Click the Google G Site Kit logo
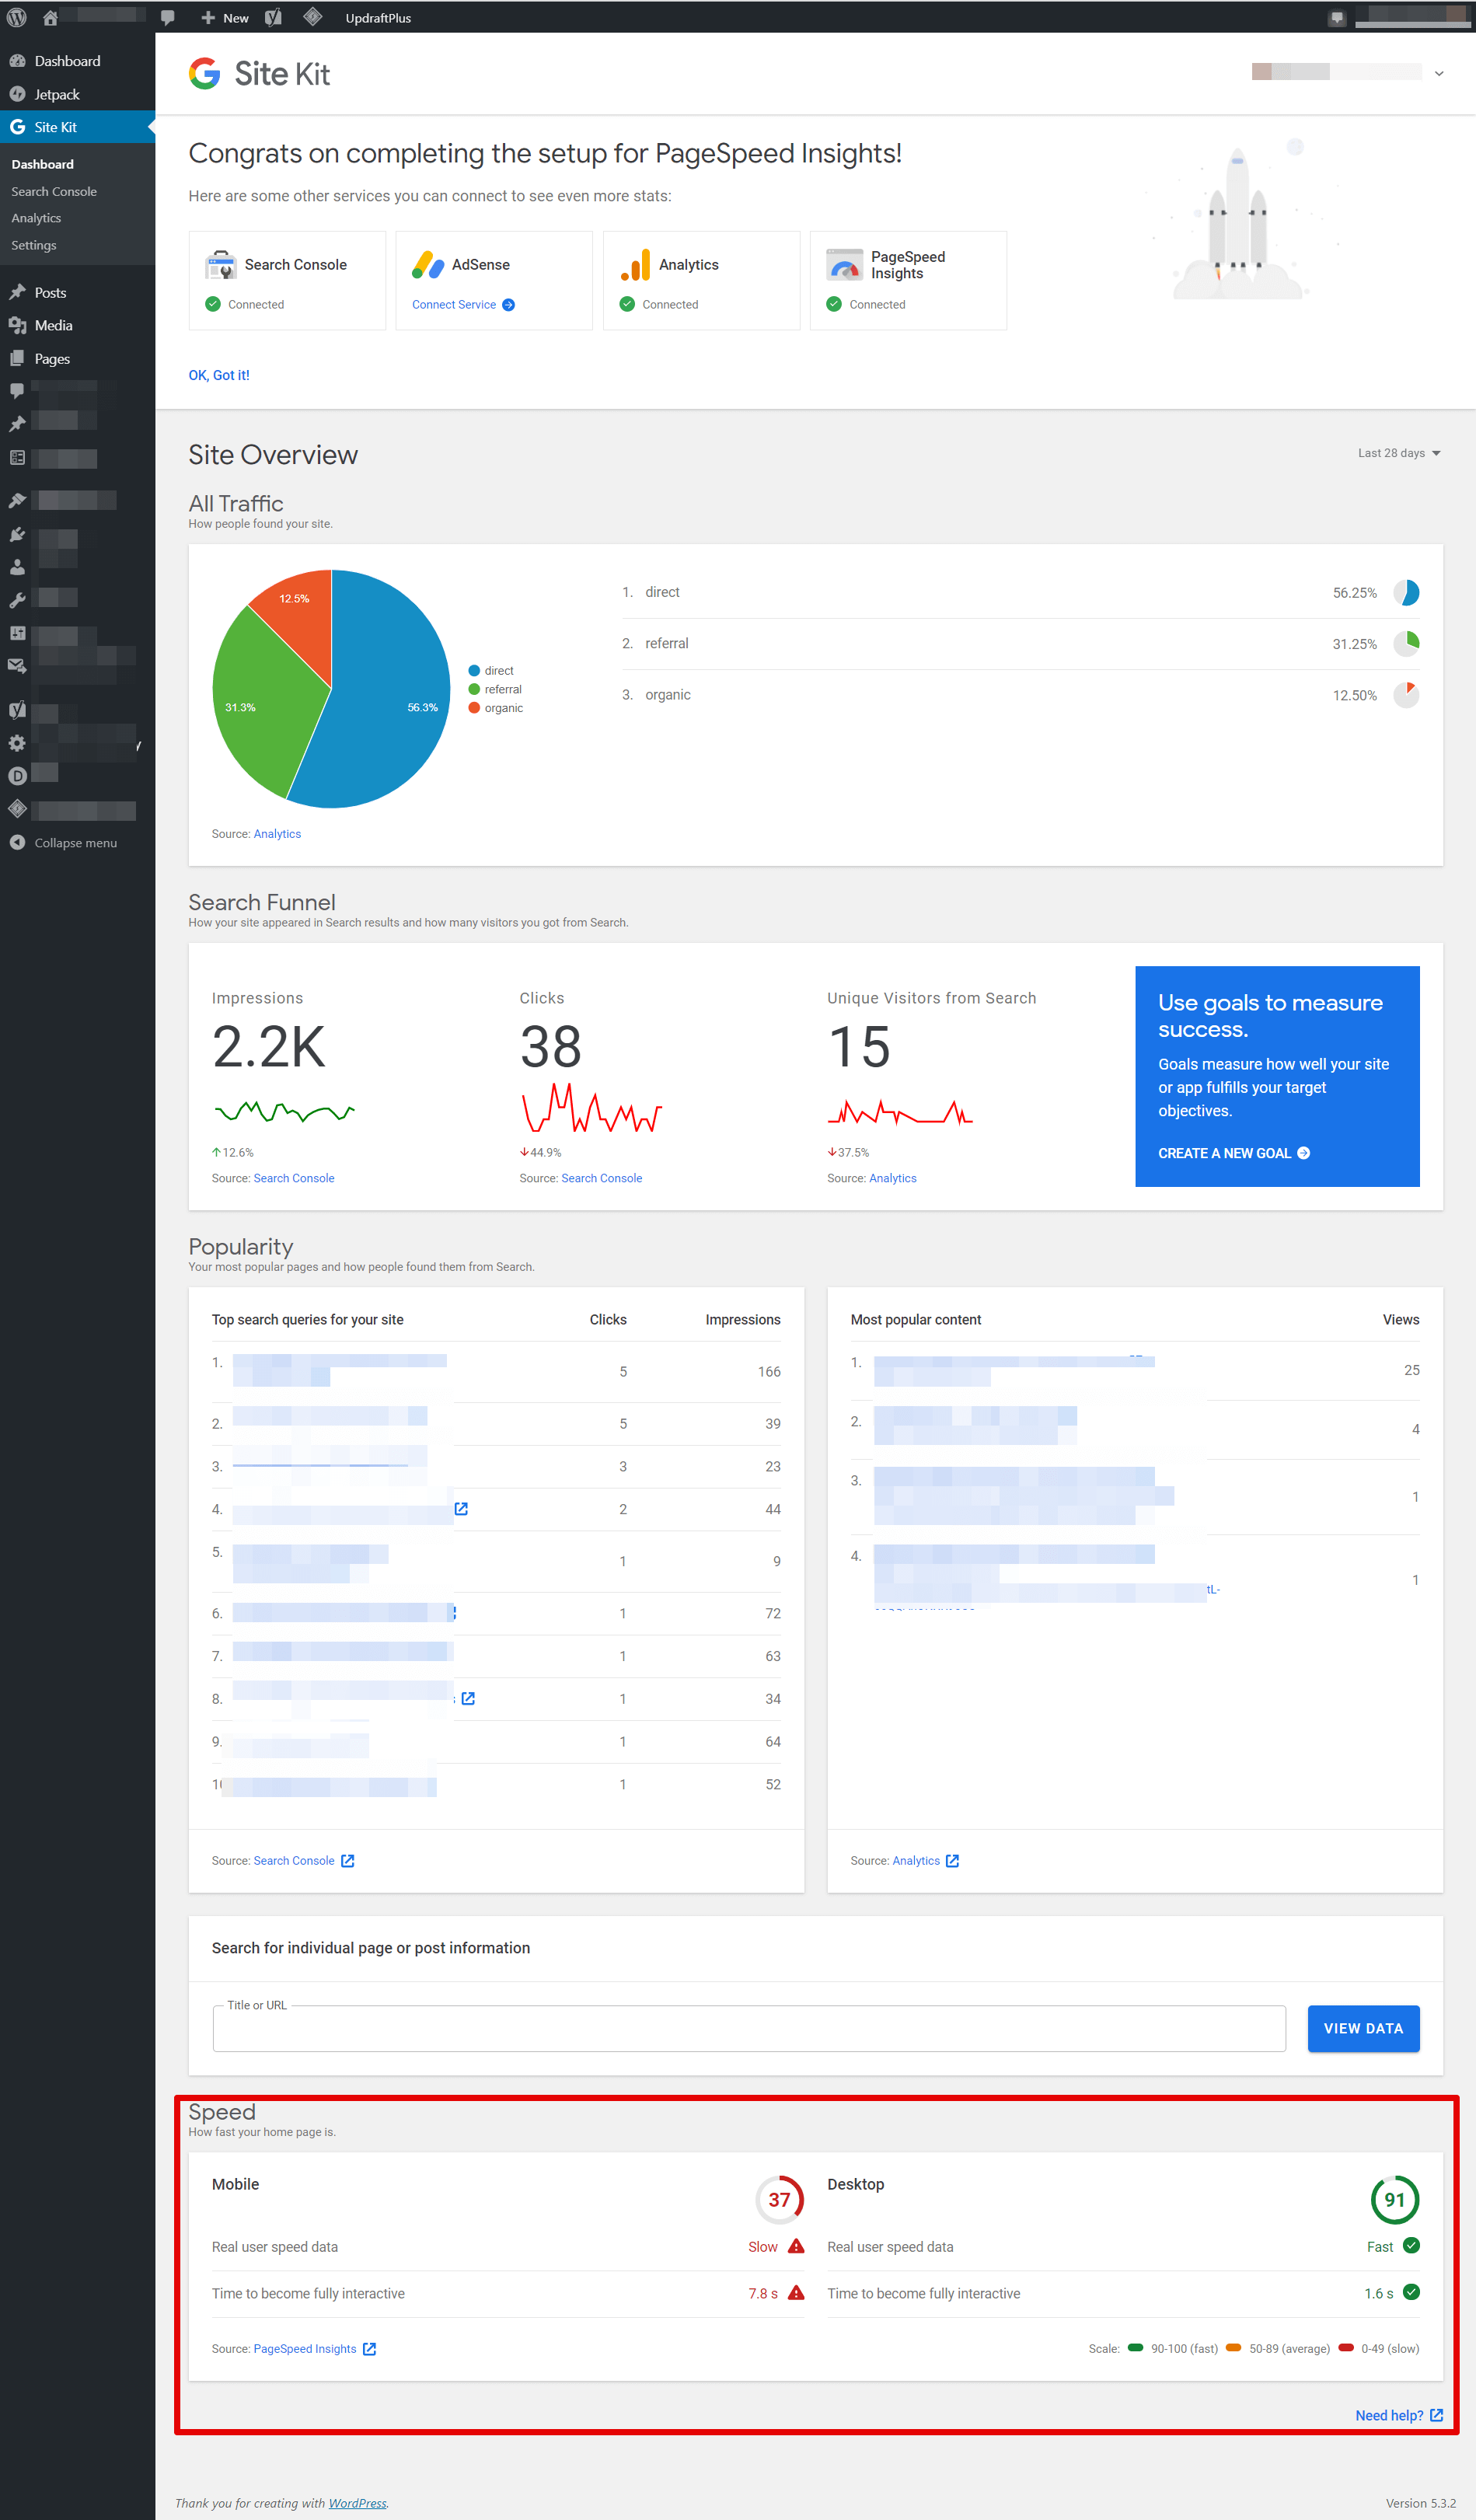This screenshot has height=2520, width=1476. 204,73
